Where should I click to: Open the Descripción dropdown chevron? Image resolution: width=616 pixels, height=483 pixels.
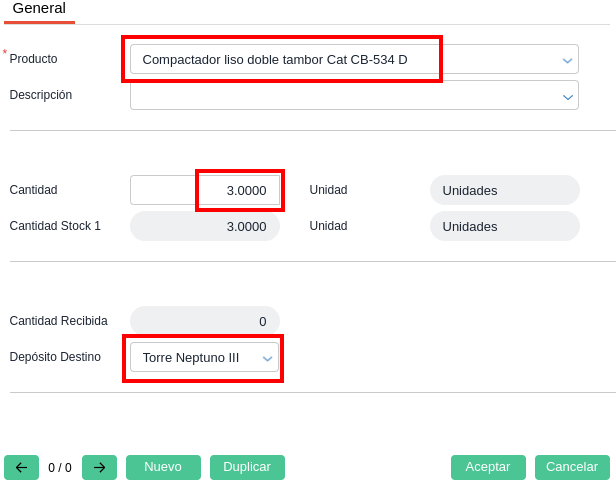(x=567, y=96)
